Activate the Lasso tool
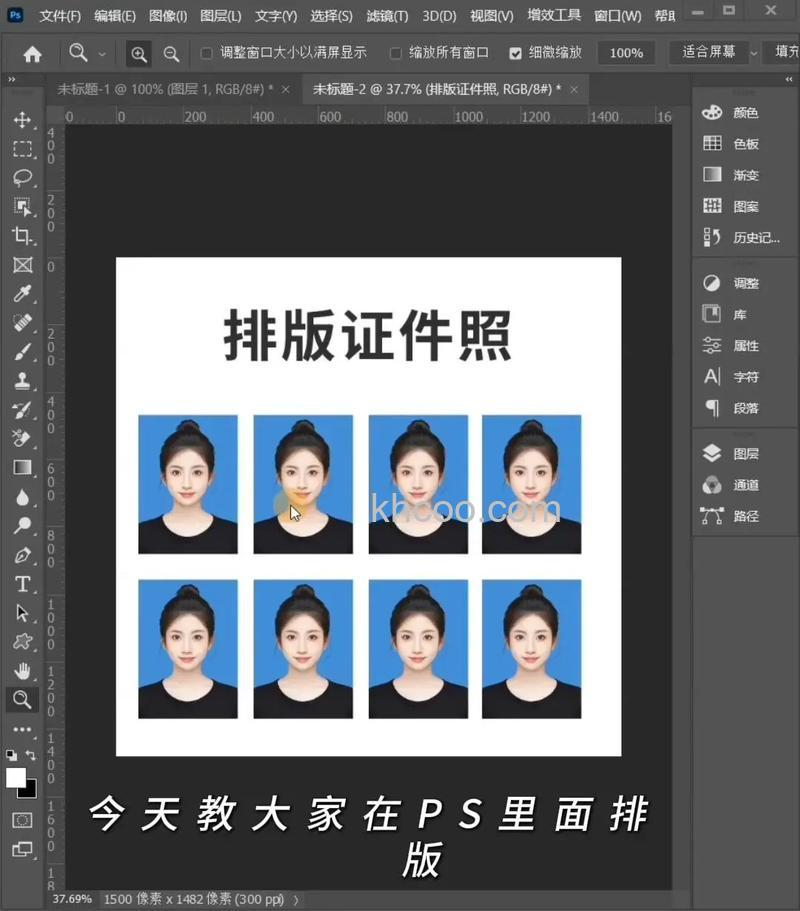The image size is (800, 911). point(22,178)
